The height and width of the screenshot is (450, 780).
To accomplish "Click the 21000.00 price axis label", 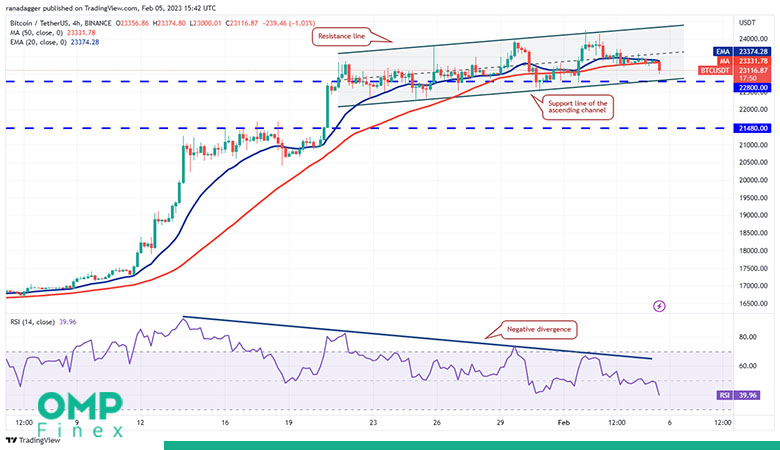I will pyautogui.click(x=753, y=145).
